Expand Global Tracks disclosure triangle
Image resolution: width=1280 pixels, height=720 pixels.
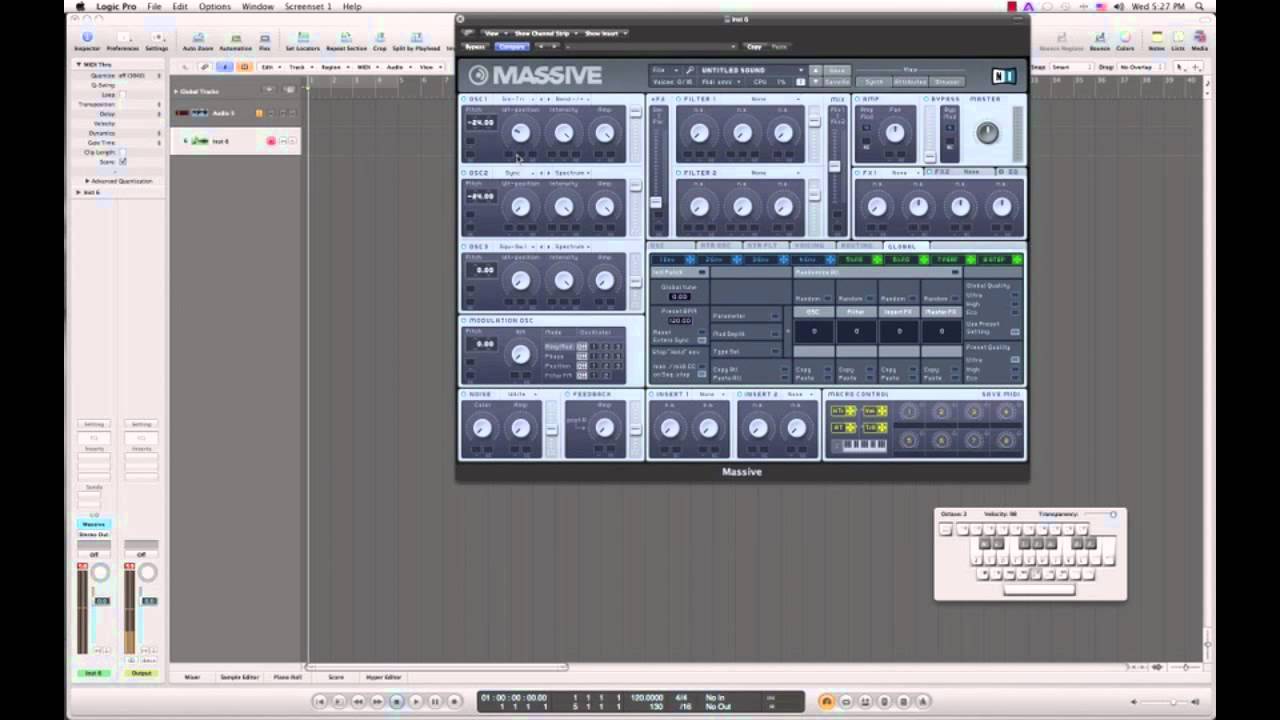(x=176, y=91)
